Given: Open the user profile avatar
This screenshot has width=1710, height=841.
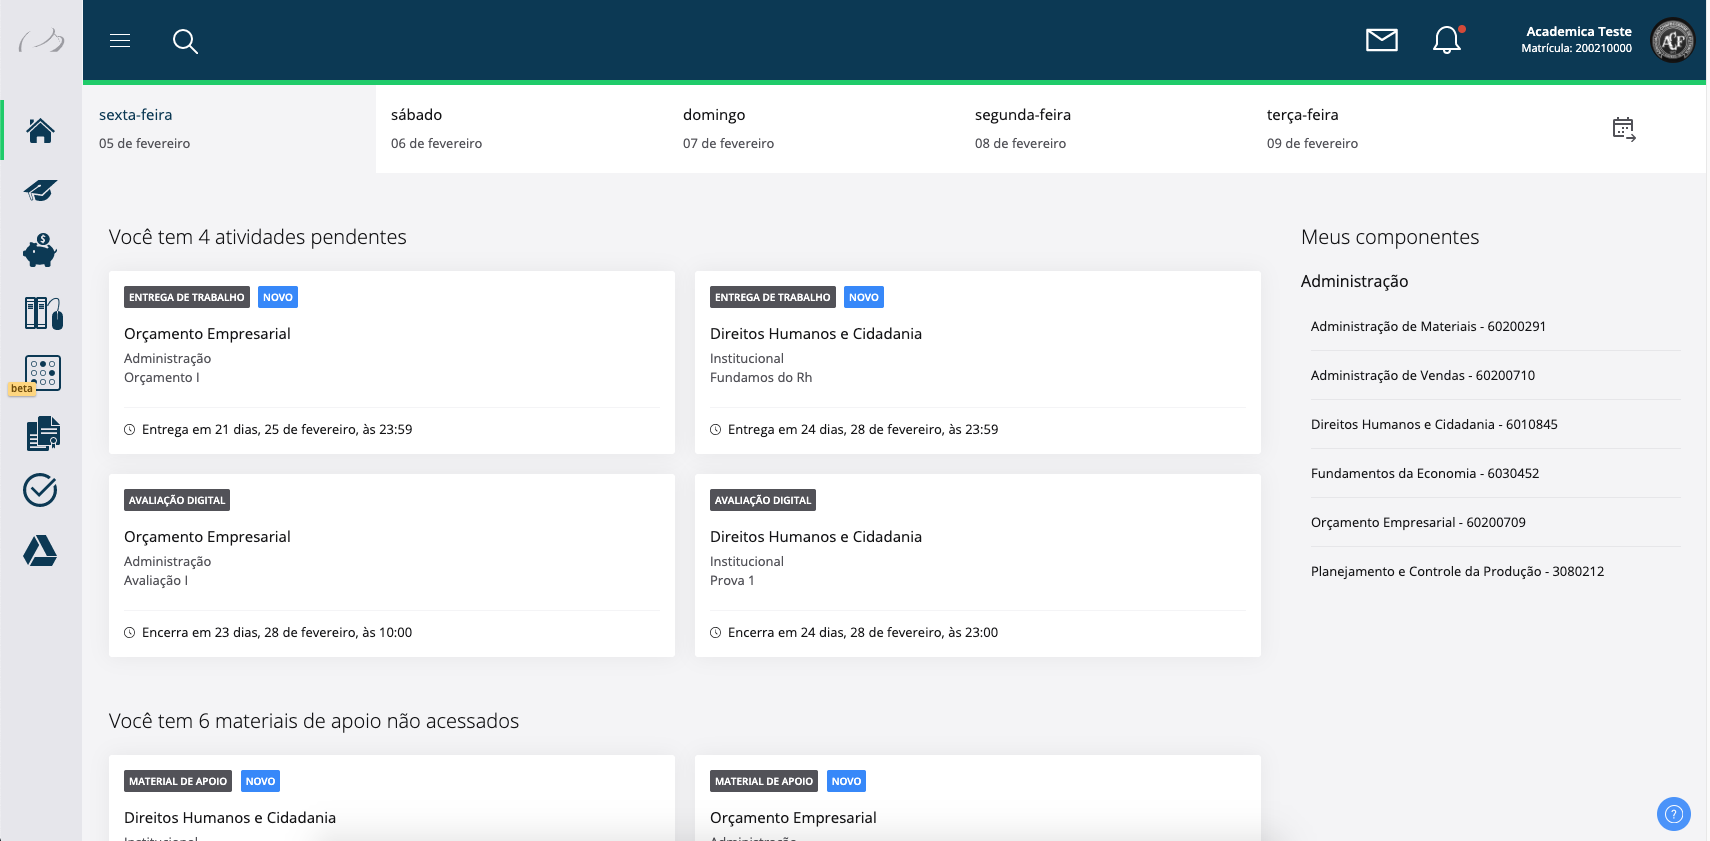Looking at the screenshot, I should [x=1672, y=41].
